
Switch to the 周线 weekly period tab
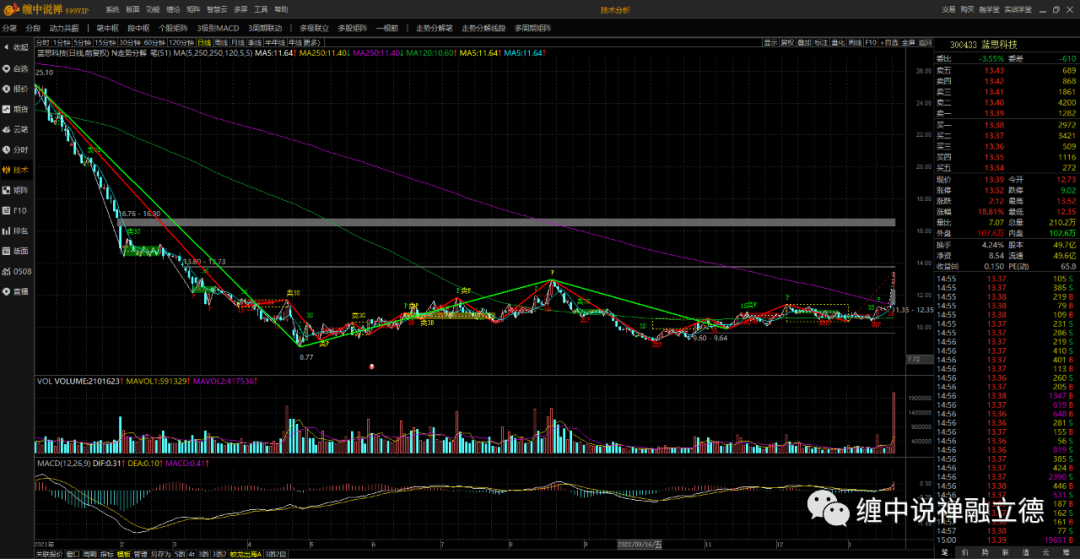(x=221, y=43)
